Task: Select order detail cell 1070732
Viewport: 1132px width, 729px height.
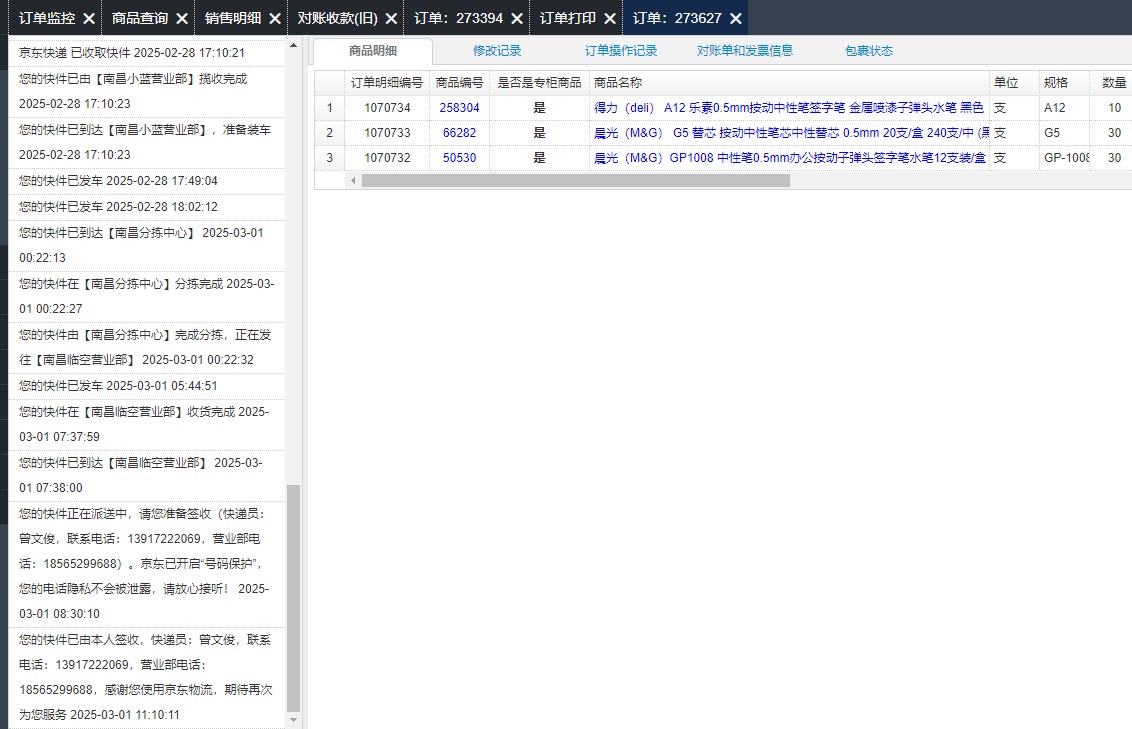Action: [x=387, y=157]
